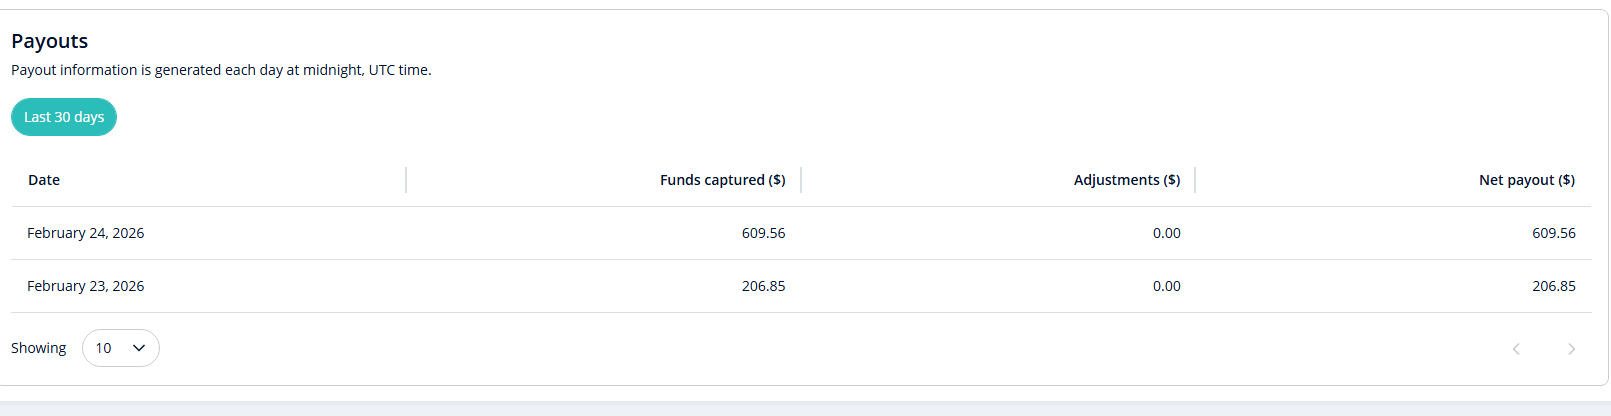Click the 609.56 net payout value
This screenshot has height=416, width=1611.
click(1553, 233)
